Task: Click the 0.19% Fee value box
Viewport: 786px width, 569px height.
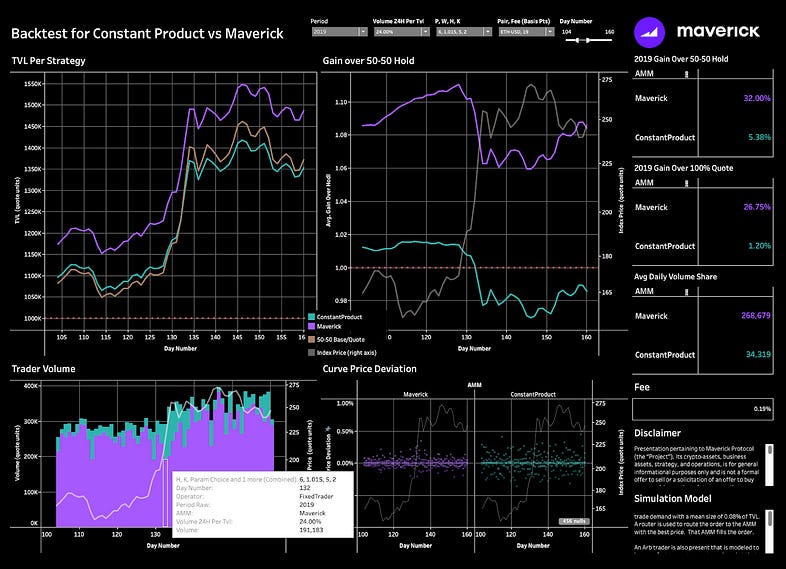Action: [x=702, y=409]
